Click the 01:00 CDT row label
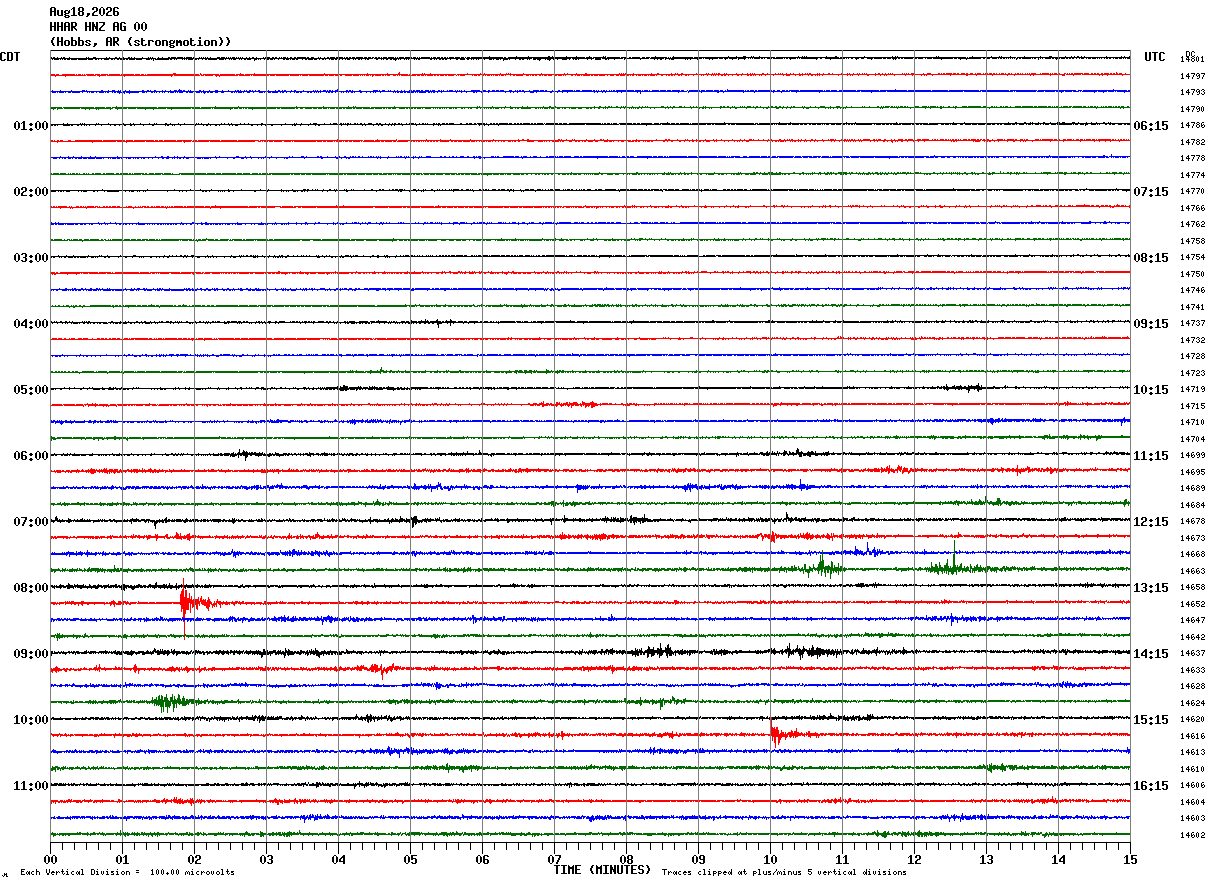Image resolution: width=1210 pixels, height=886 pixels. coord(31,126)
